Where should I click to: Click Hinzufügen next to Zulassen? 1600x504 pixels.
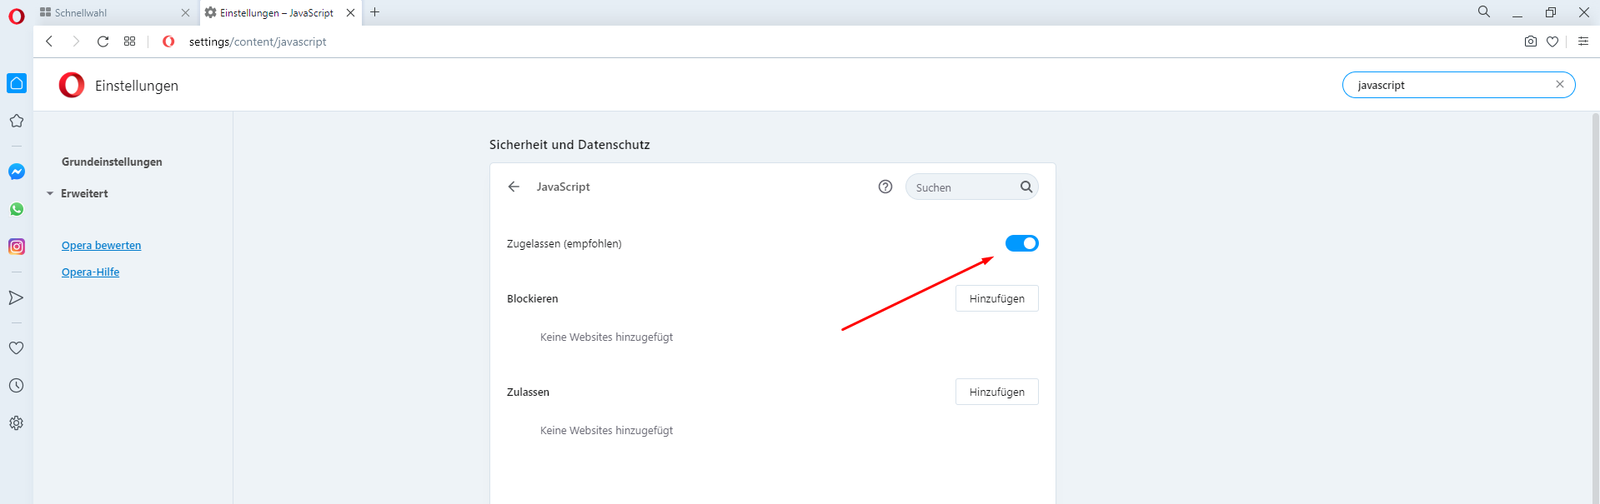point(996,392)
